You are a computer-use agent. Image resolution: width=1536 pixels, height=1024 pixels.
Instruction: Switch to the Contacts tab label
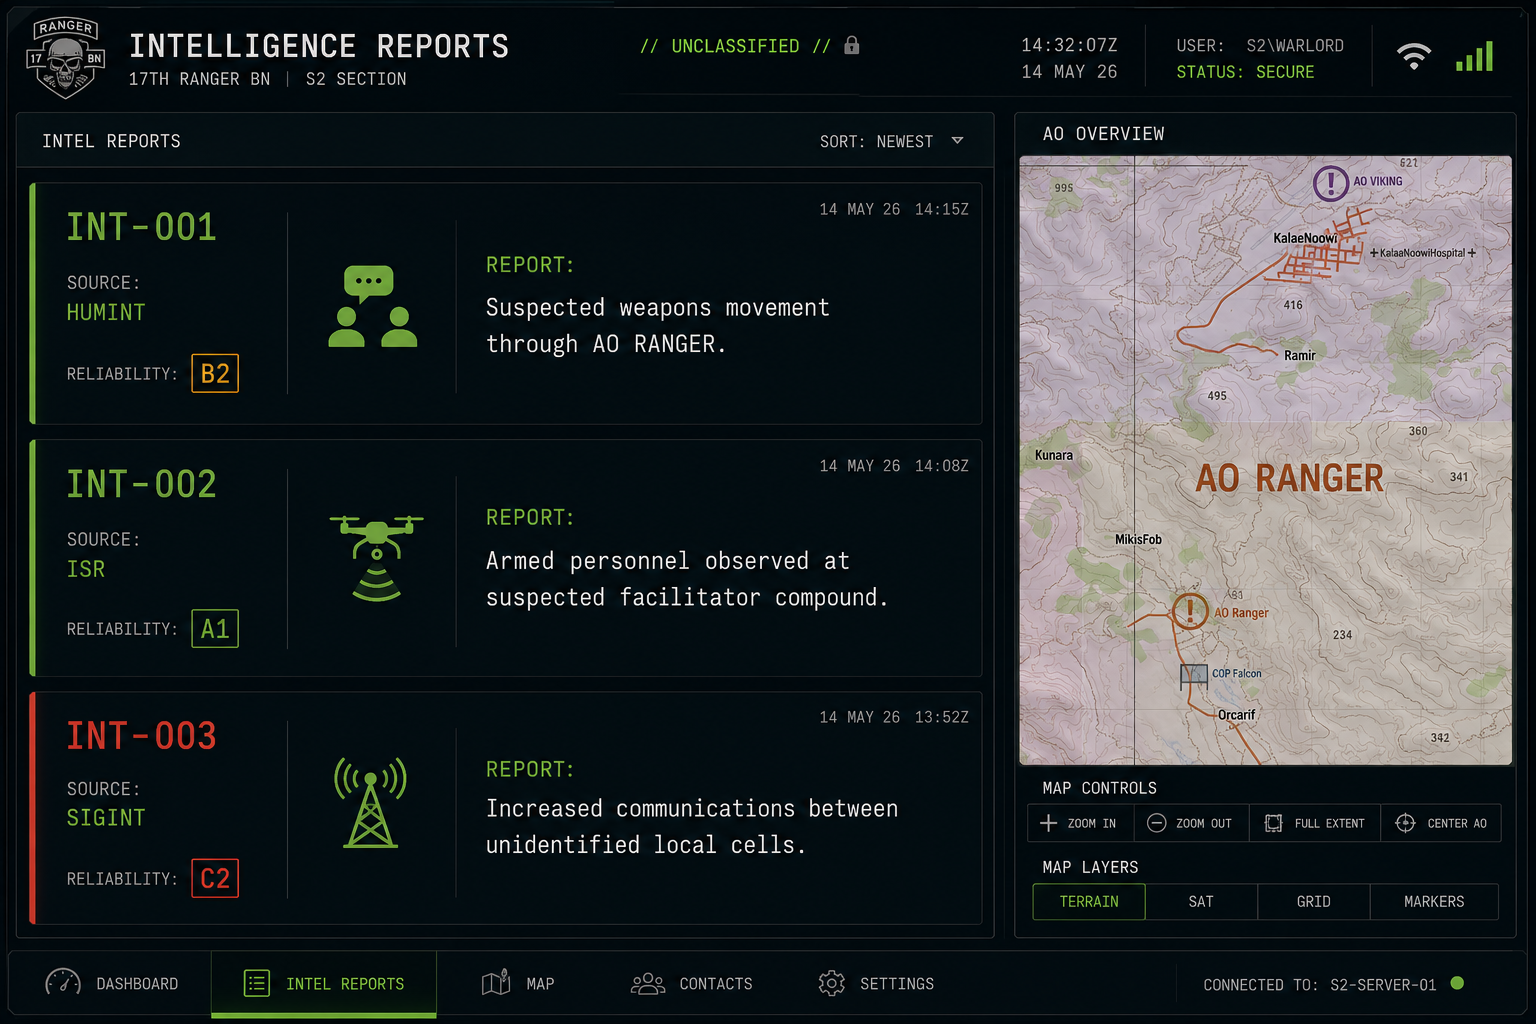[716, 984]
